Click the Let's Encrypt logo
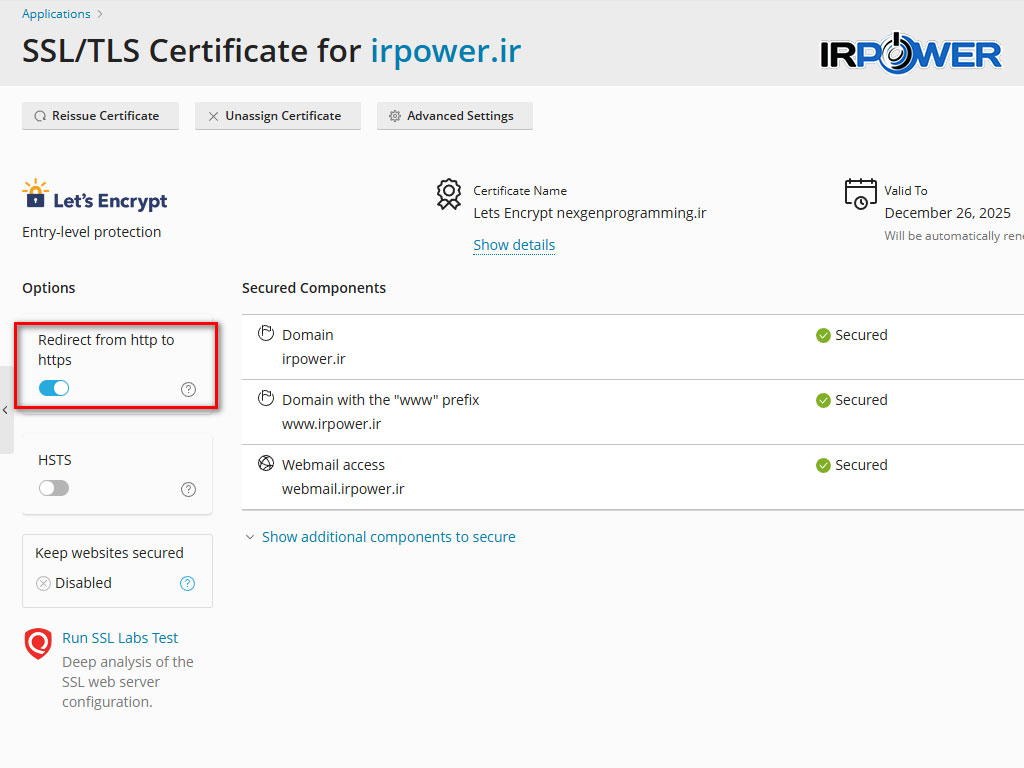Viewport: 1024px width, 768px height. [x=95, y=196]
